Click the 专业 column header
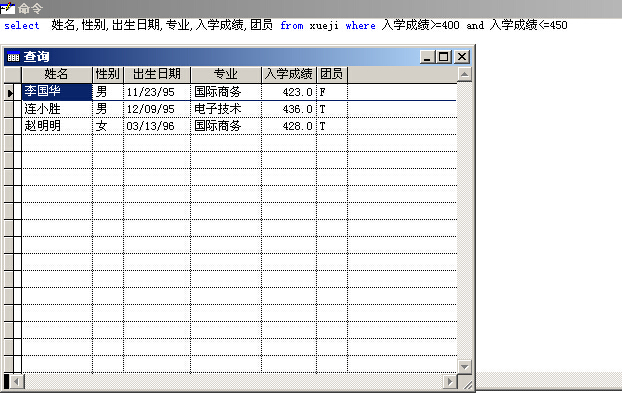This screenshot has height=395, width=622. click(226, 74)
